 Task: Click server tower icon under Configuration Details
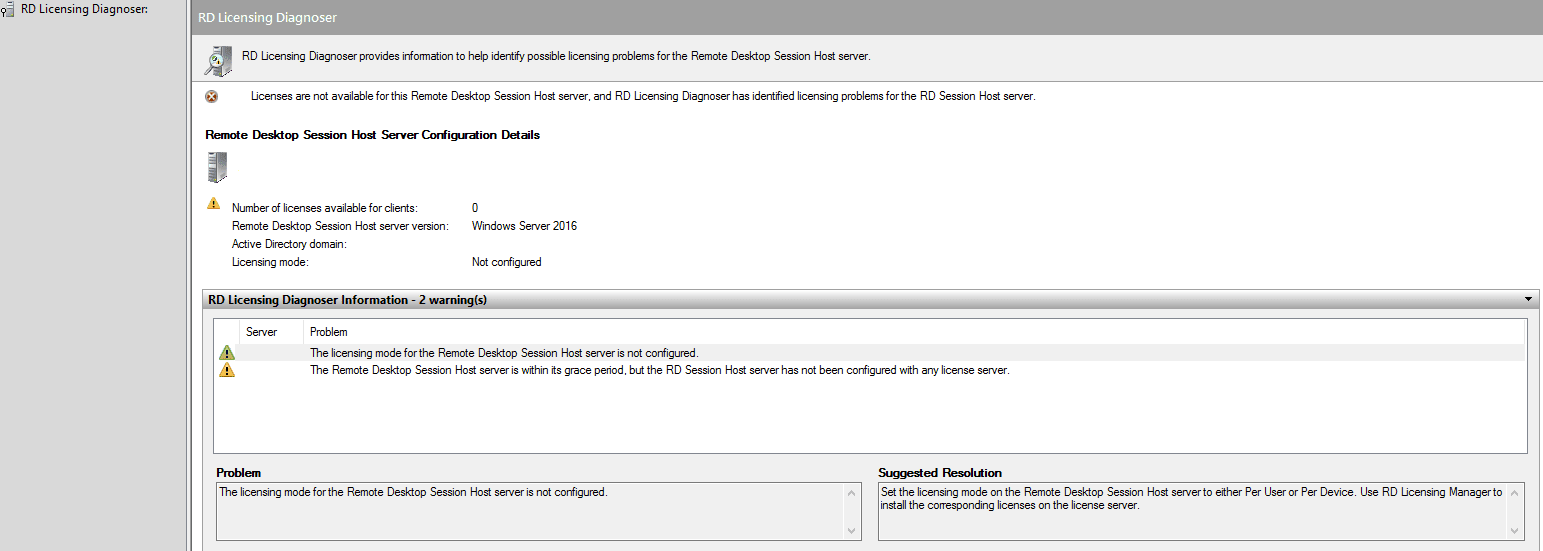point(217,167)
